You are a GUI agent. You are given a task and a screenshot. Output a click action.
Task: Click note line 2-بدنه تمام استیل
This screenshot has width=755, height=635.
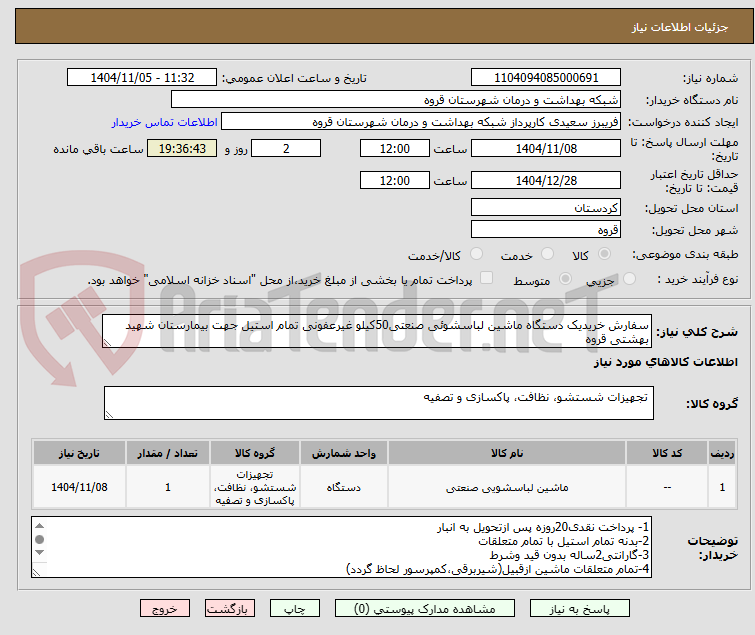(563, 541)
